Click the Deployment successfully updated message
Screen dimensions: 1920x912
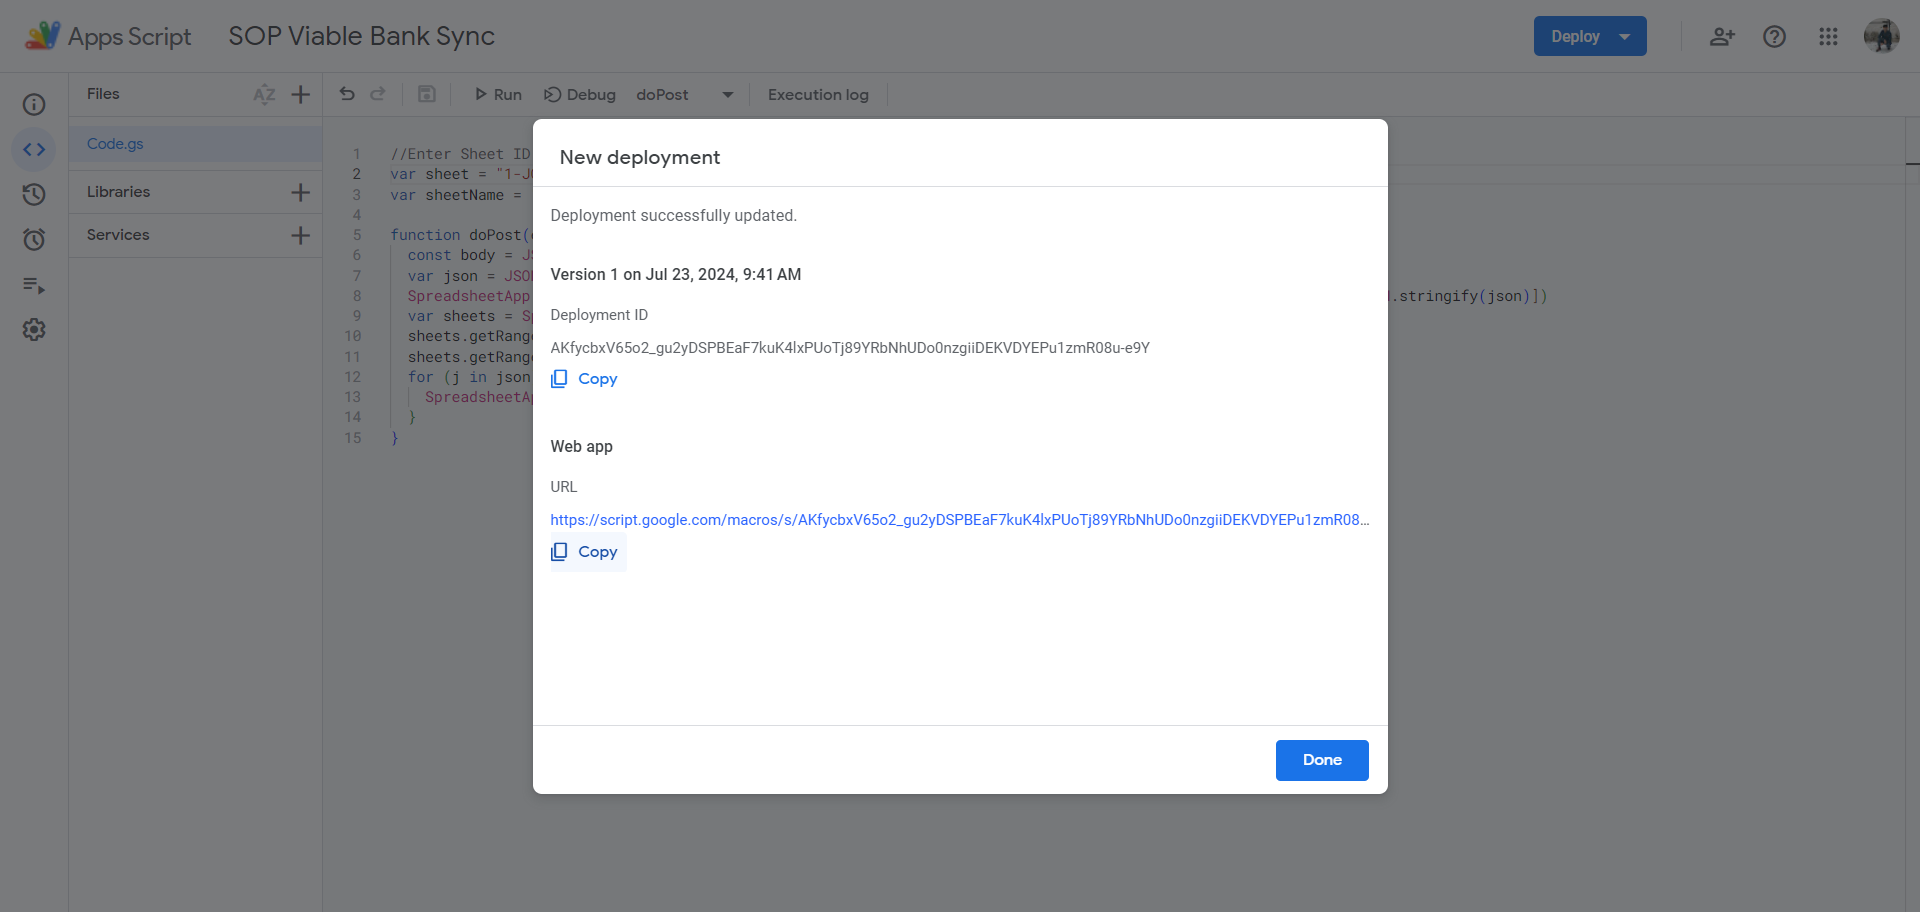(x=674, y=216)
